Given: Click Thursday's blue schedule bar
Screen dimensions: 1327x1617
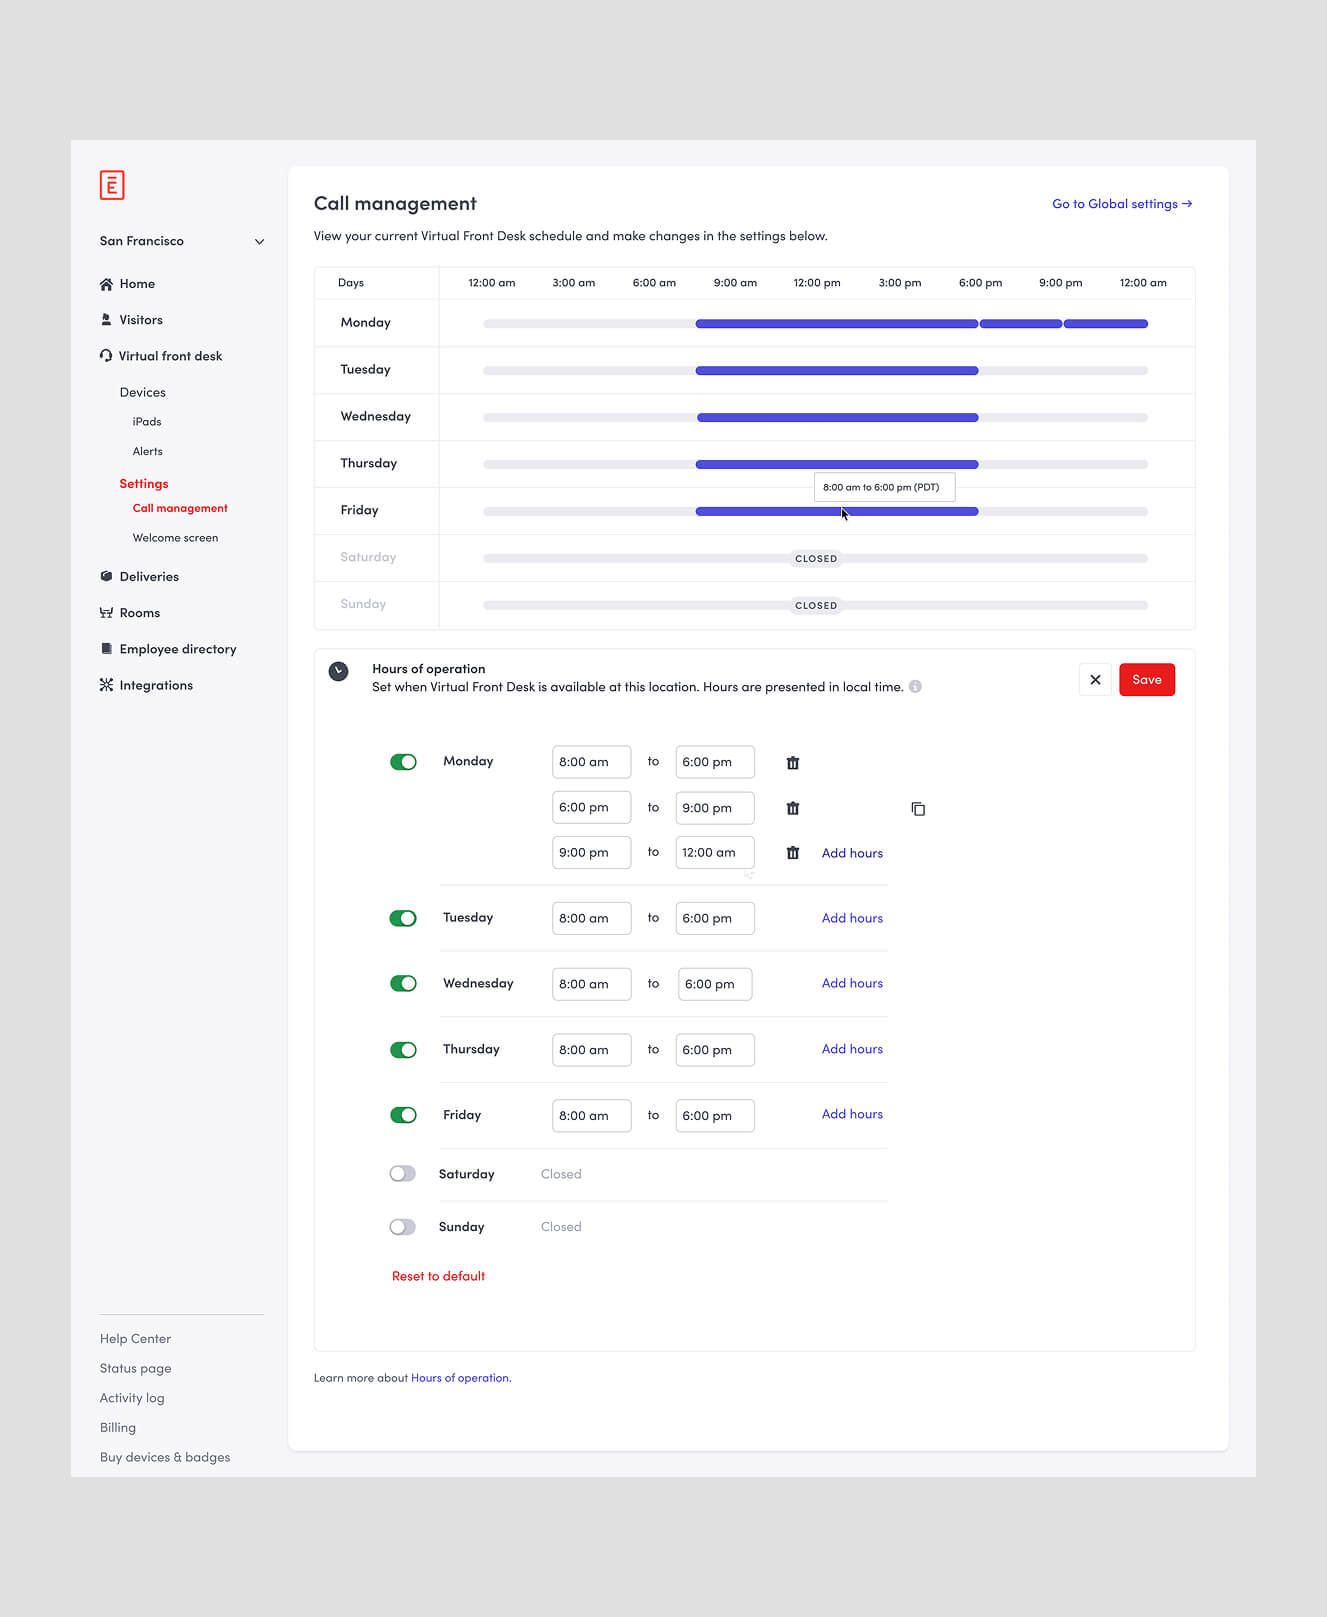Looking at the screenshot, I should click(x=836, y=465).
